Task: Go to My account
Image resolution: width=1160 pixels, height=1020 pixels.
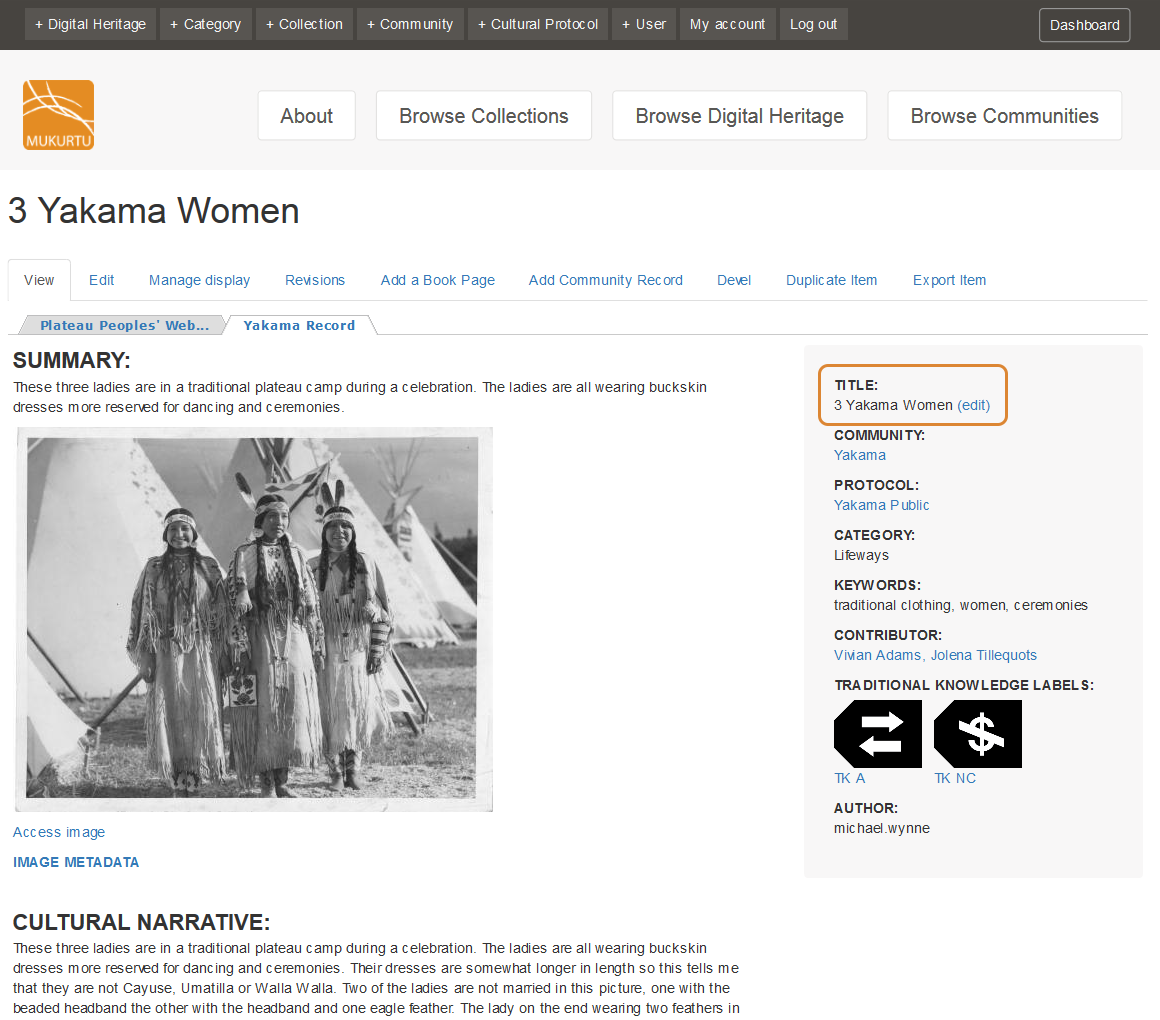Action: [x=727, y=24]
